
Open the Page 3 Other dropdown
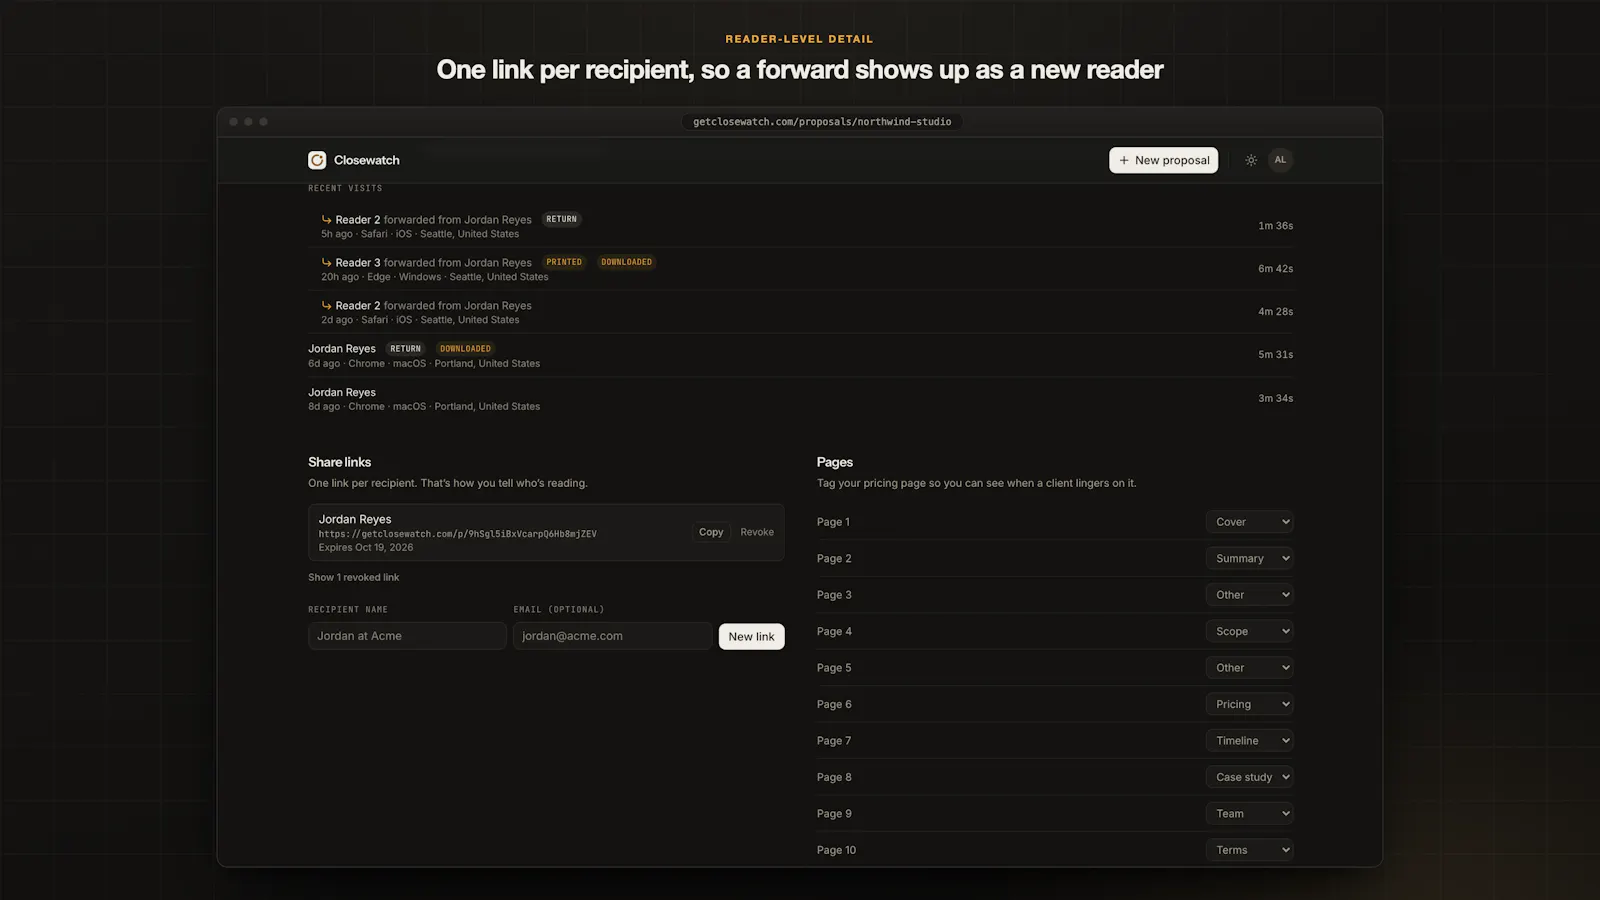[1249, 595]
